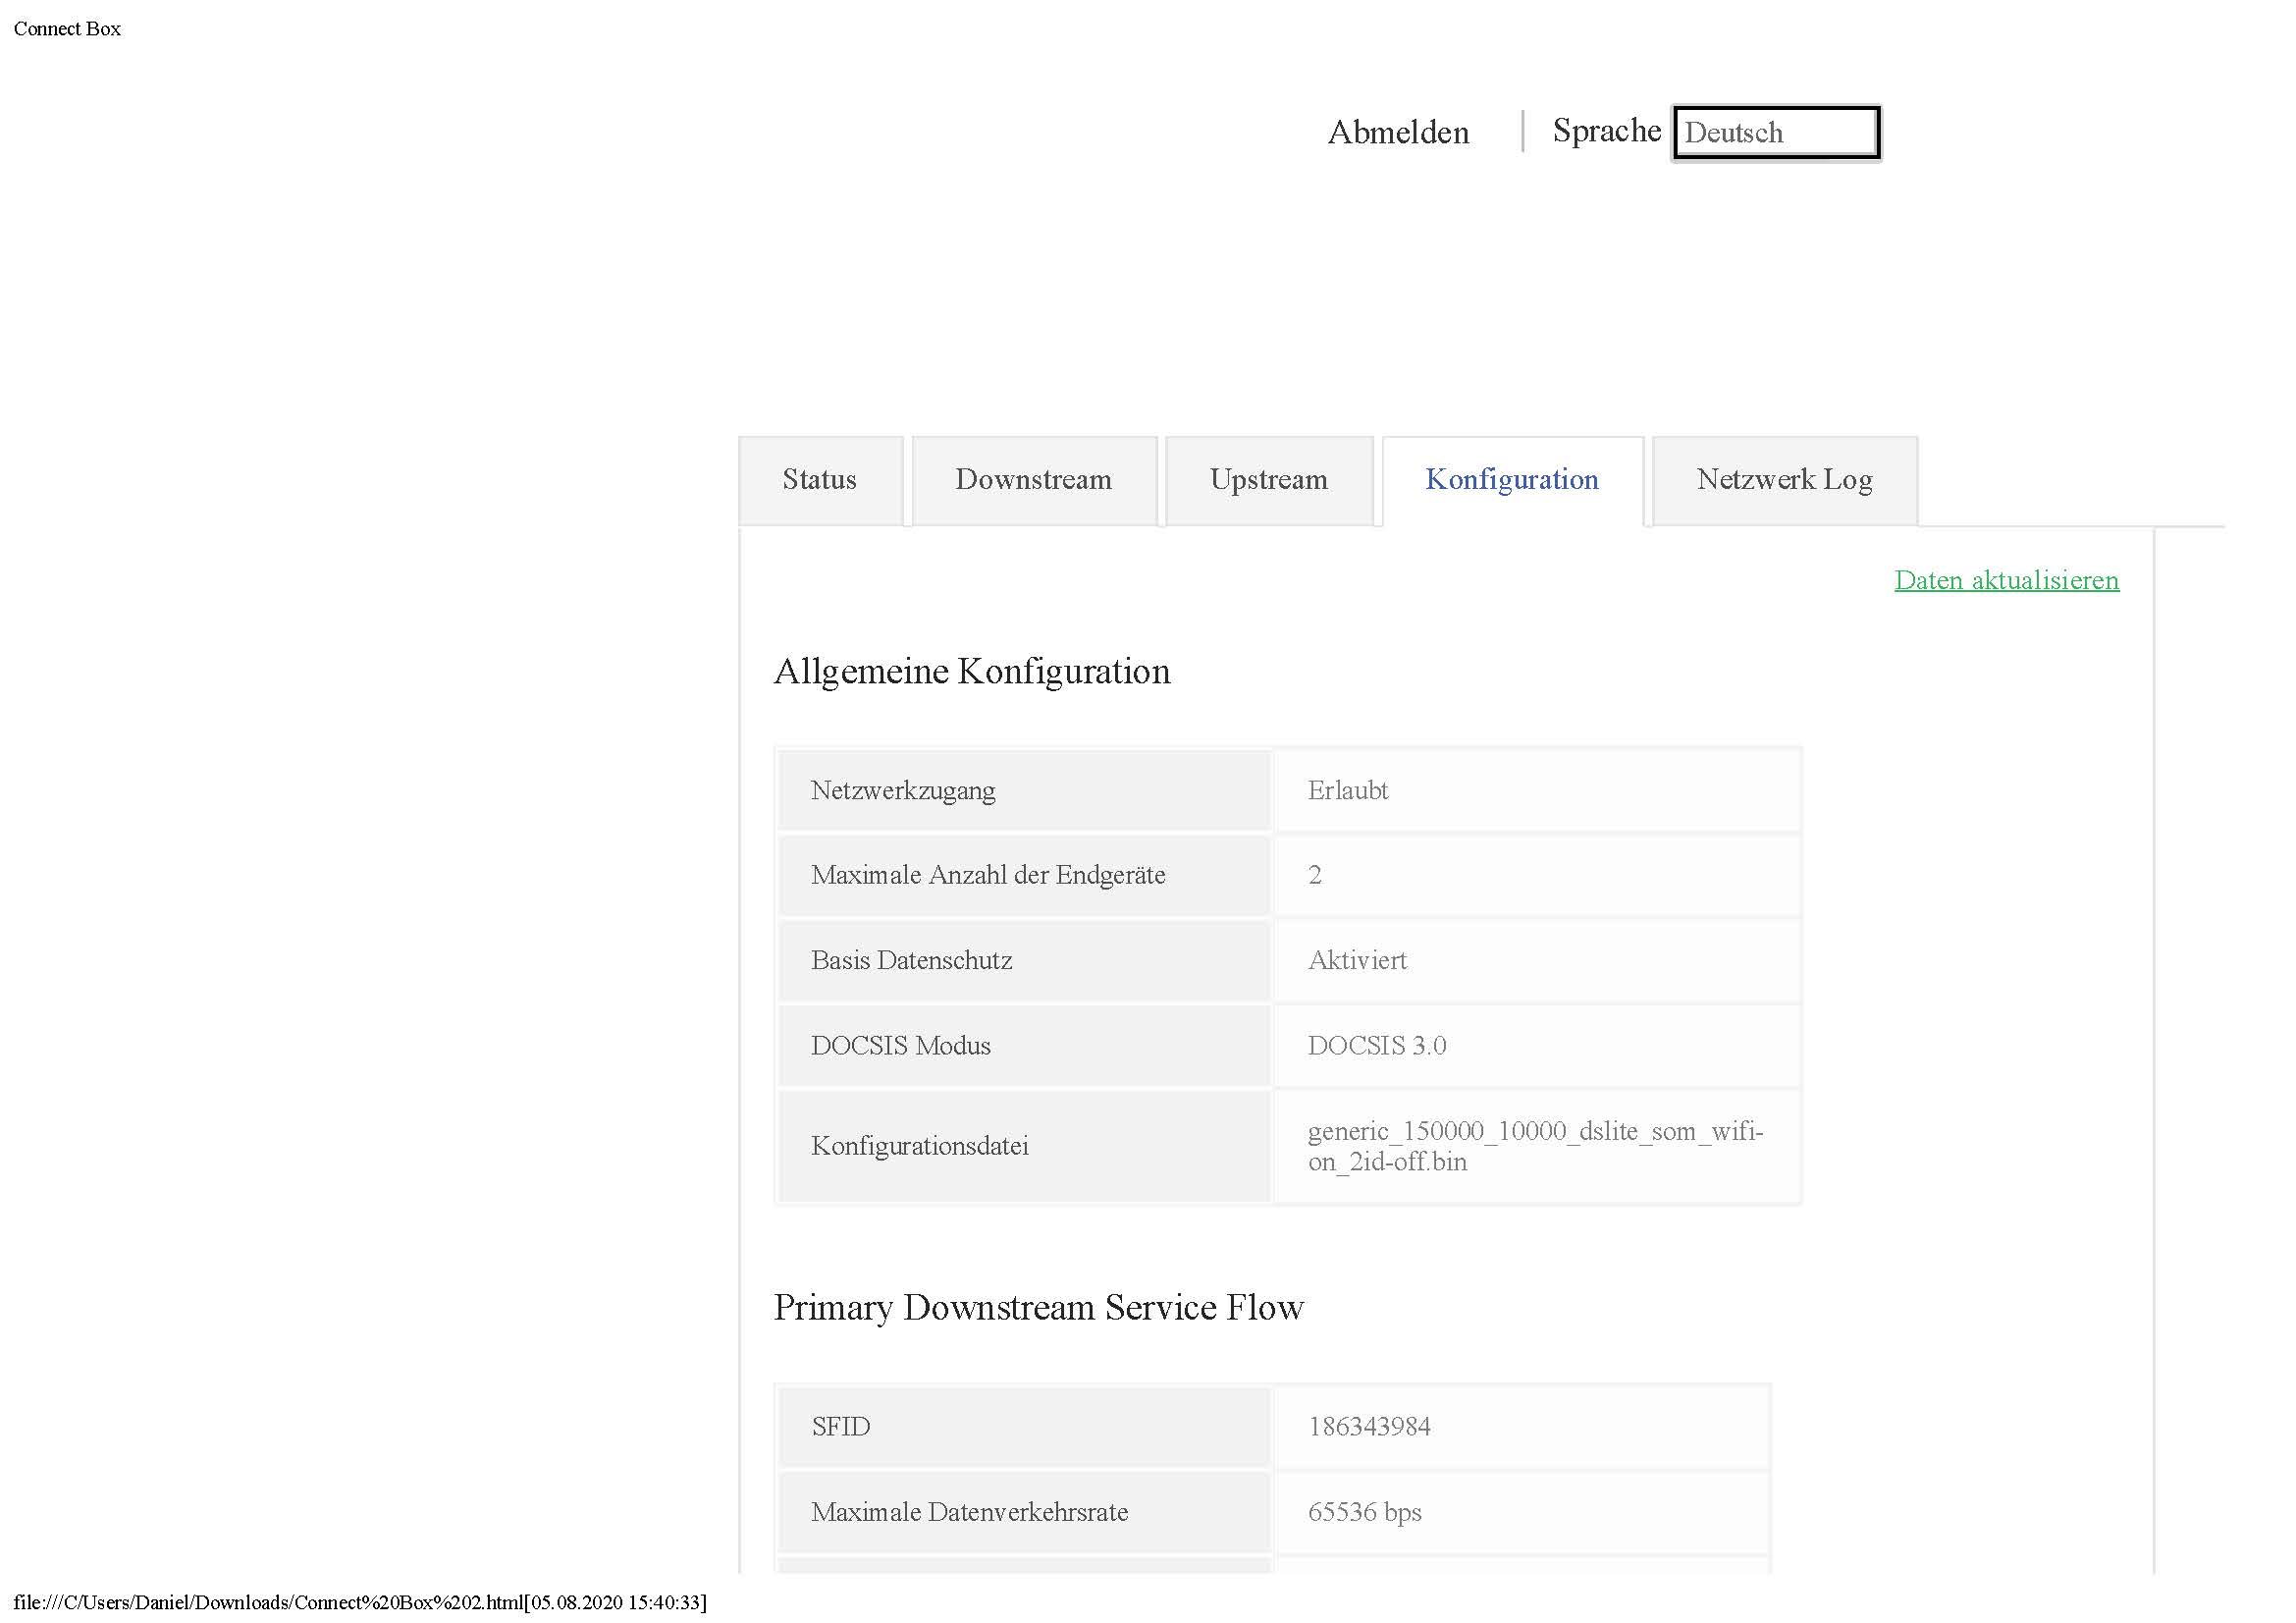Click the Abmelden logout link

[1398, 132]
